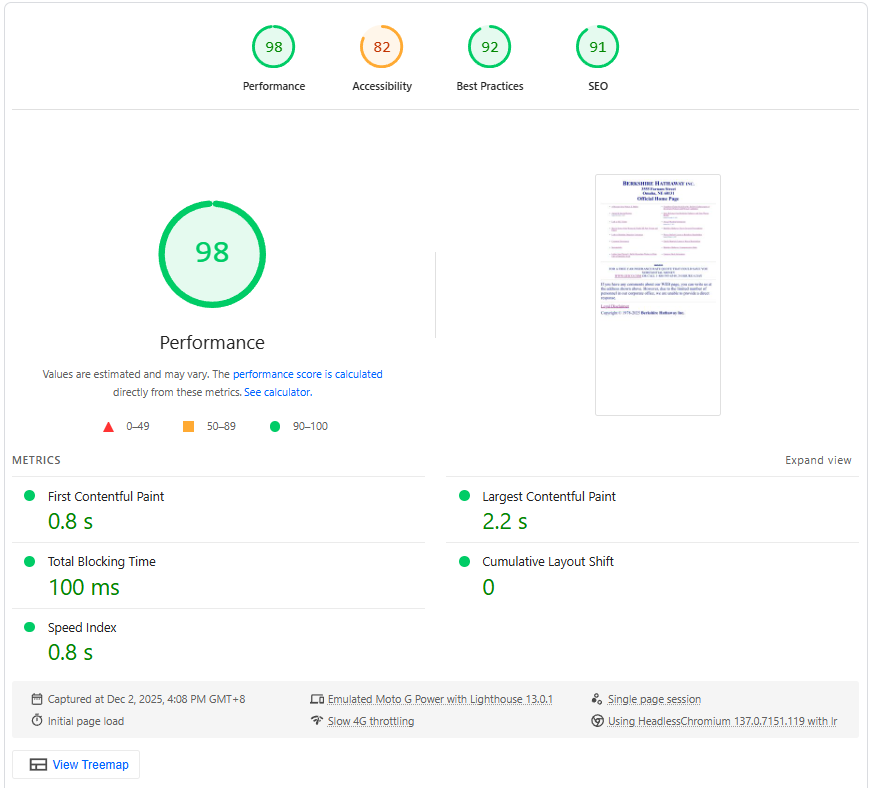Image resolution: width=872 pixels, height=788 pixels.
Task: Click the treemap icon beside View Treemap
Action: click(x=39, y=765)
